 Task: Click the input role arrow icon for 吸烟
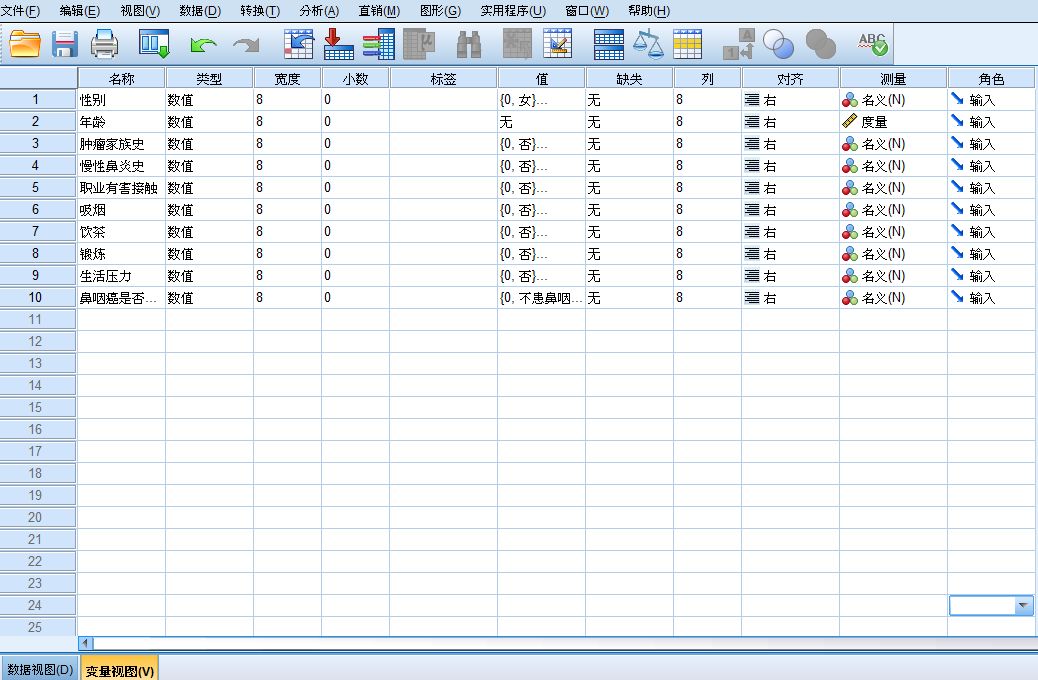point(957,209)
